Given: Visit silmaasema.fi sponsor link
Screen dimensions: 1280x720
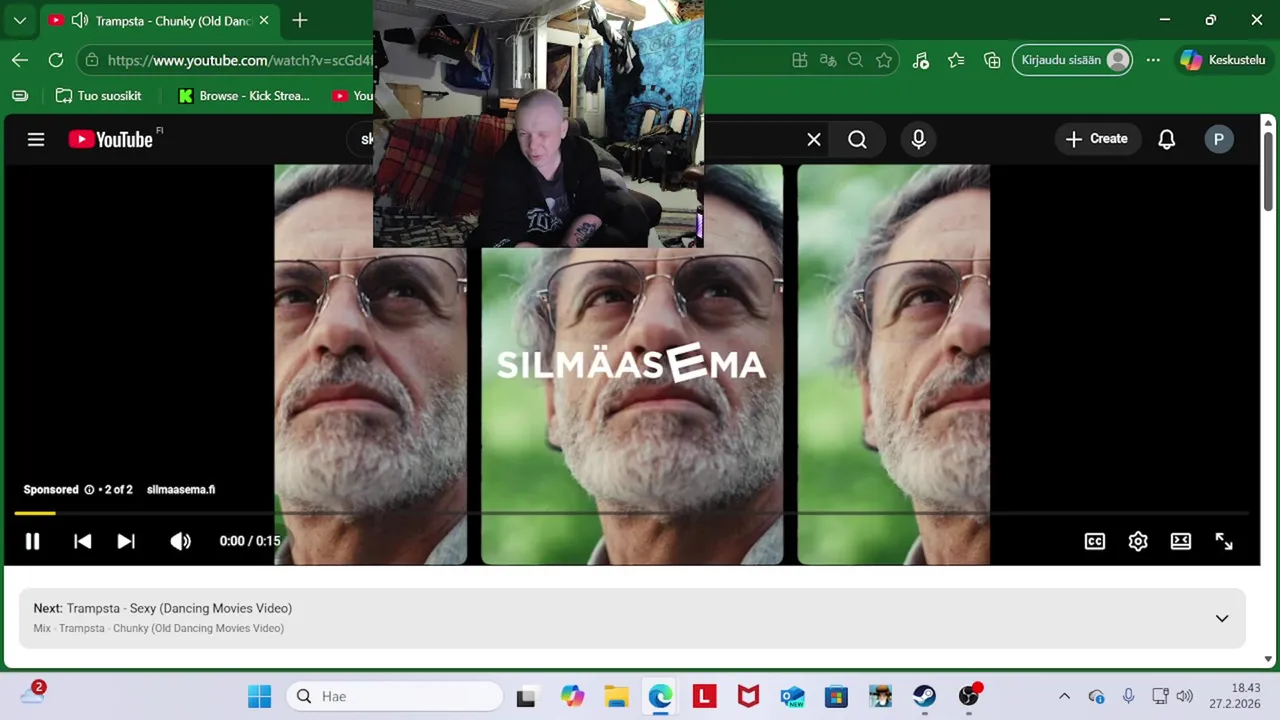Looking at the screenshot, I should point(181,490).
